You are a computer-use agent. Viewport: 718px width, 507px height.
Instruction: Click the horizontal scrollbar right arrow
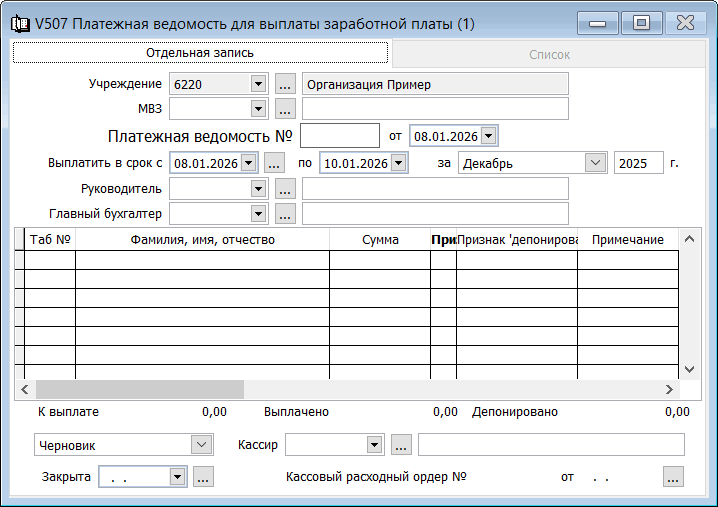[670, 389]
